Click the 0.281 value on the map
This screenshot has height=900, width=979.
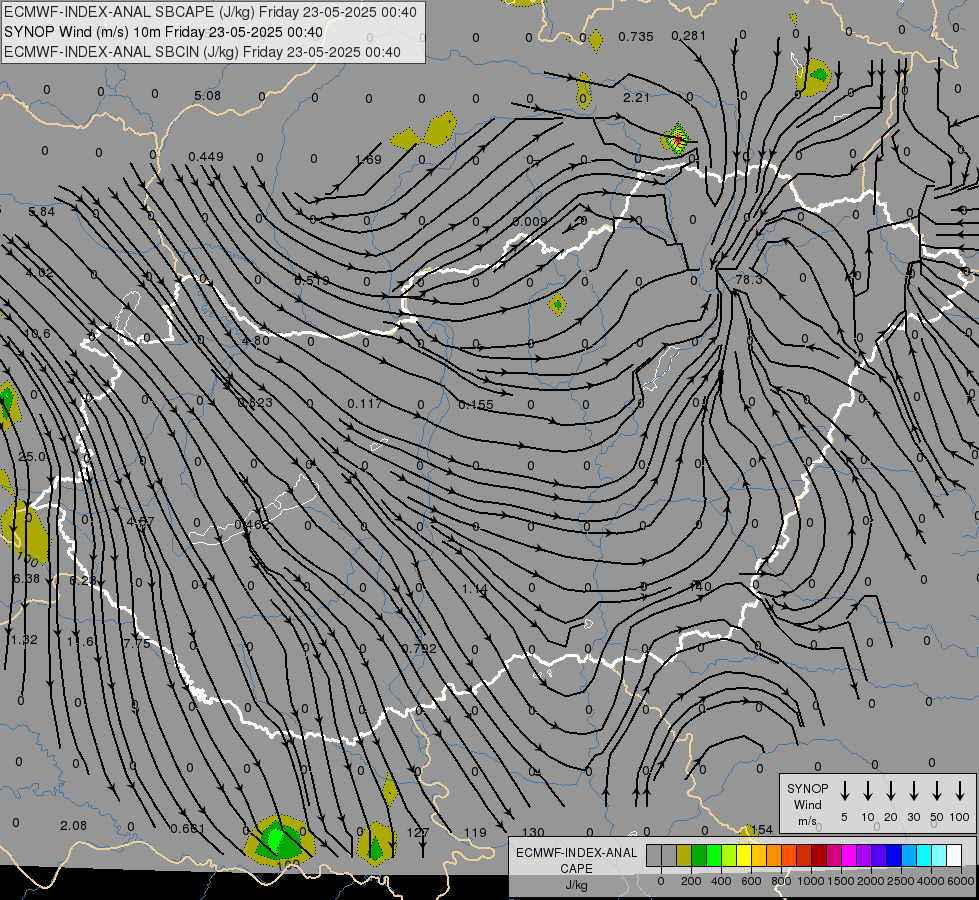click(688, 36)
